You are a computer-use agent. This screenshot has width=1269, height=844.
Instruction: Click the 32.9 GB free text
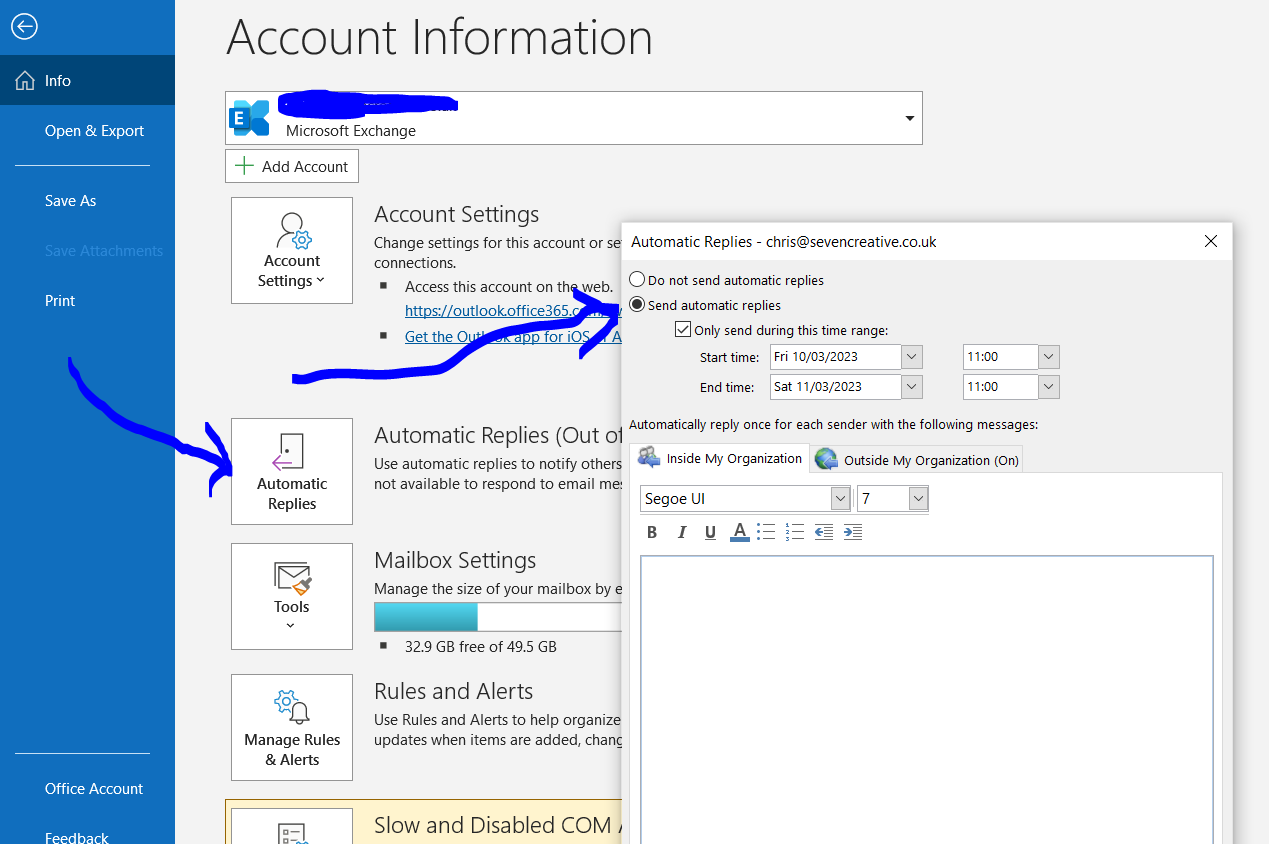[x=481, y=647]
